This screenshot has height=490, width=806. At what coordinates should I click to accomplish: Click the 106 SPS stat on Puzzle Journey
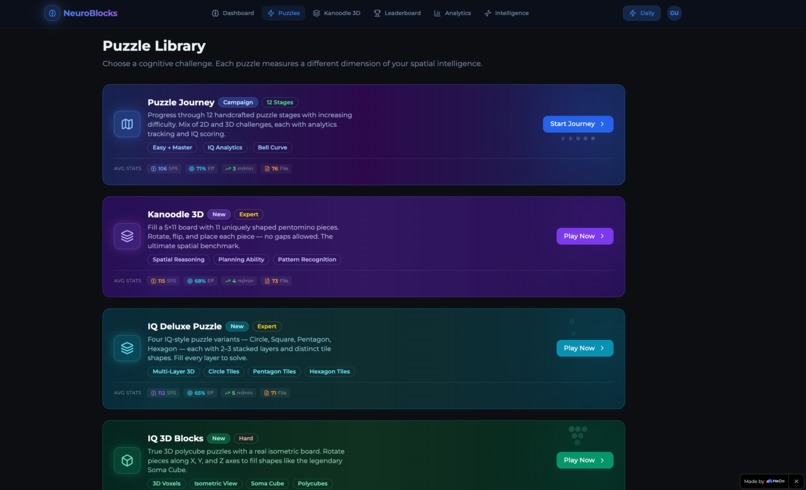[164, 169]
